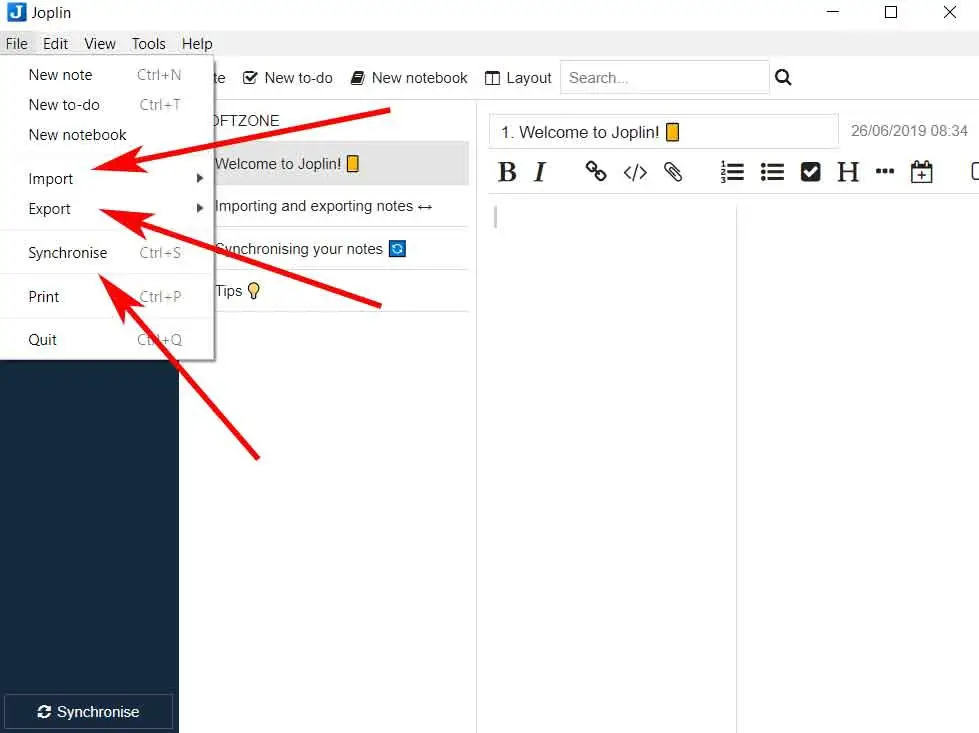Select Print in the File menu
This screenshot has width=979, height=733.
click(106, 297)
